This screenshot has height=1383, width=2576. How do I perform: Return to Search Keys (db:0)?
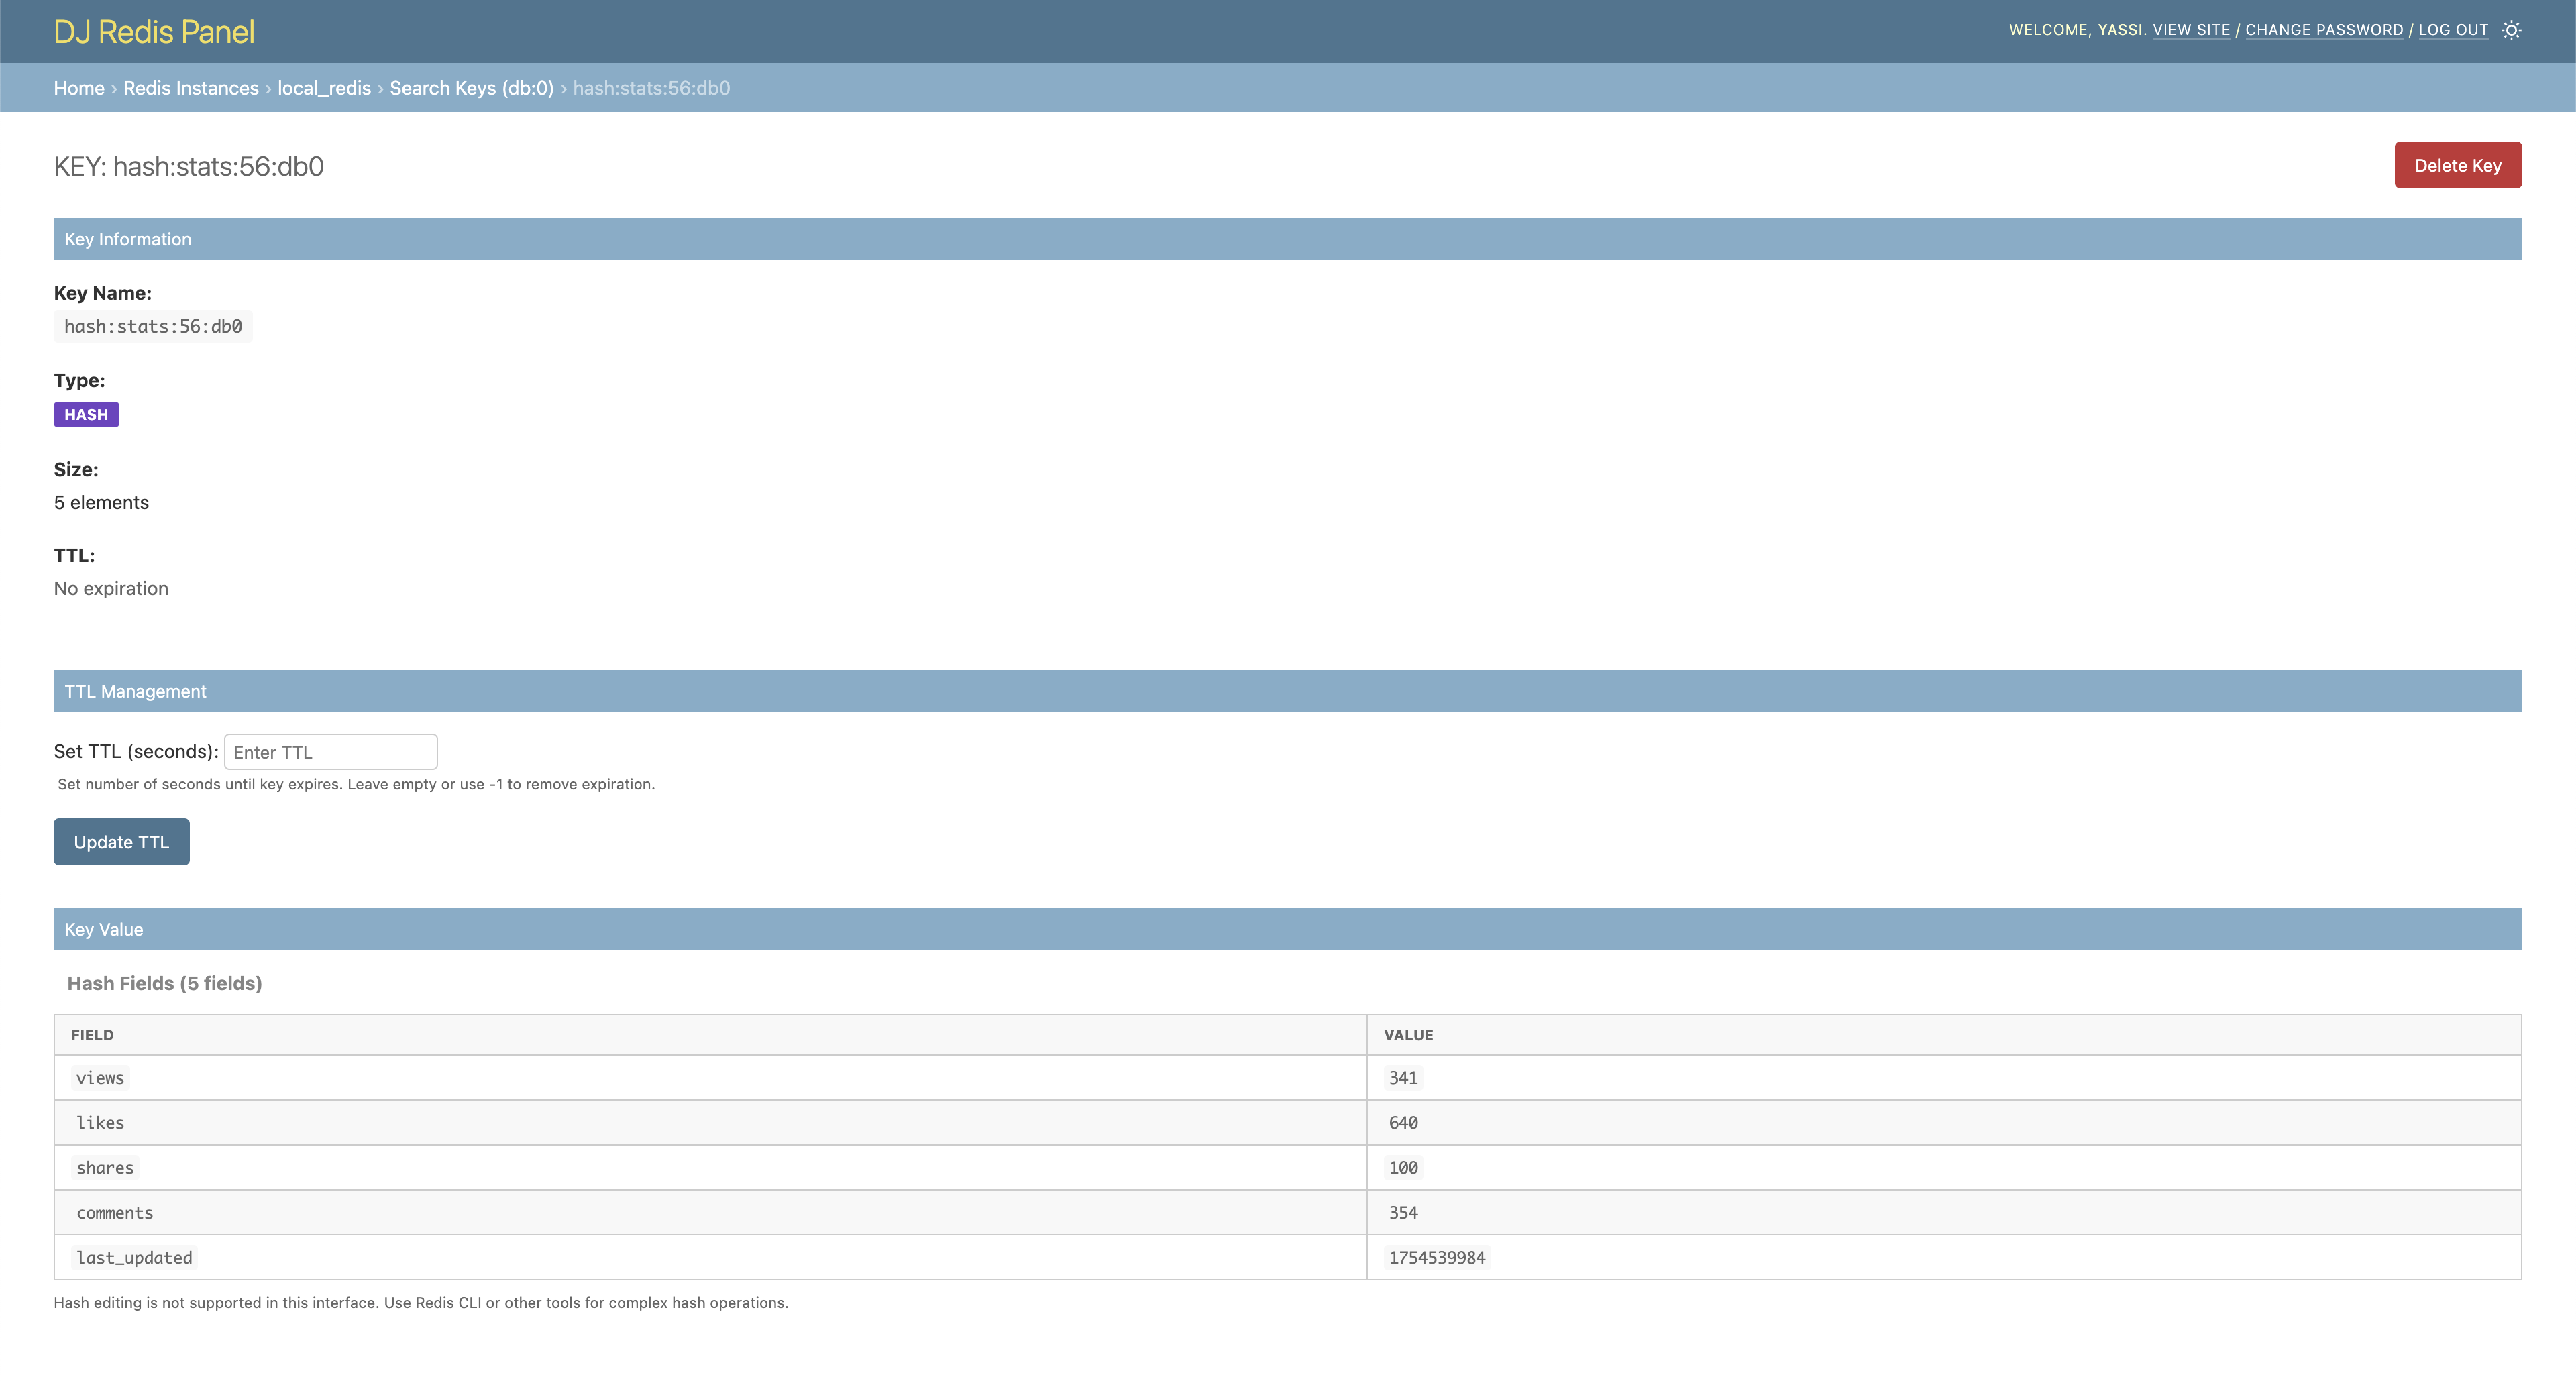[471, 88]
